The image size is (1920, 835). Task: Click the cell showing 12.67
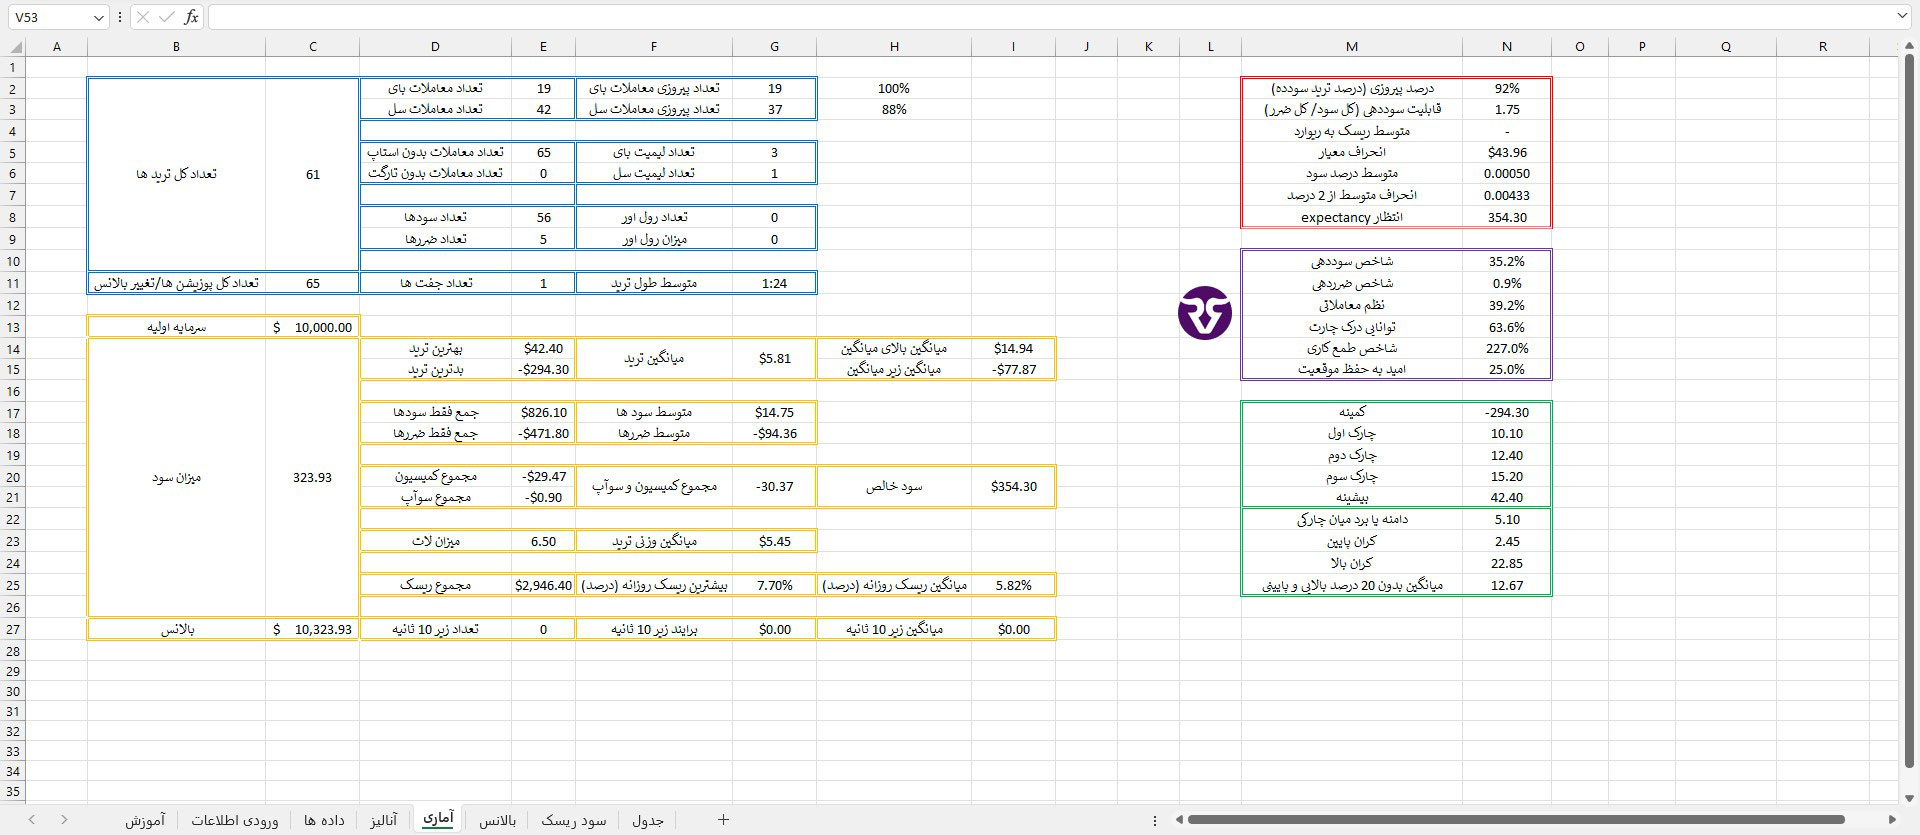pos(1507,585)
